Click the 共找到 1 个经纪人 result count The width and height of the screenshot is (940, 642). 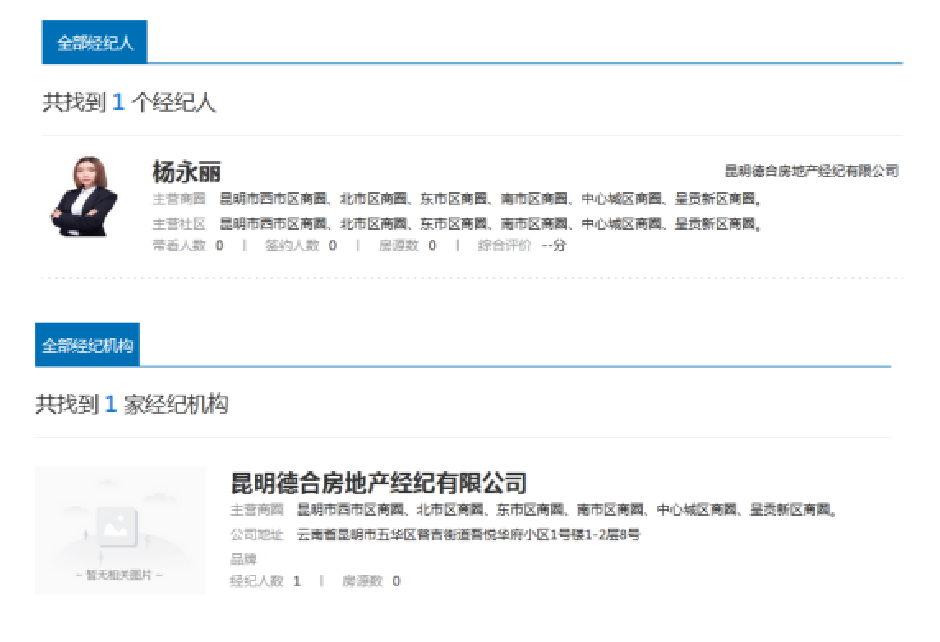[129, 102]
